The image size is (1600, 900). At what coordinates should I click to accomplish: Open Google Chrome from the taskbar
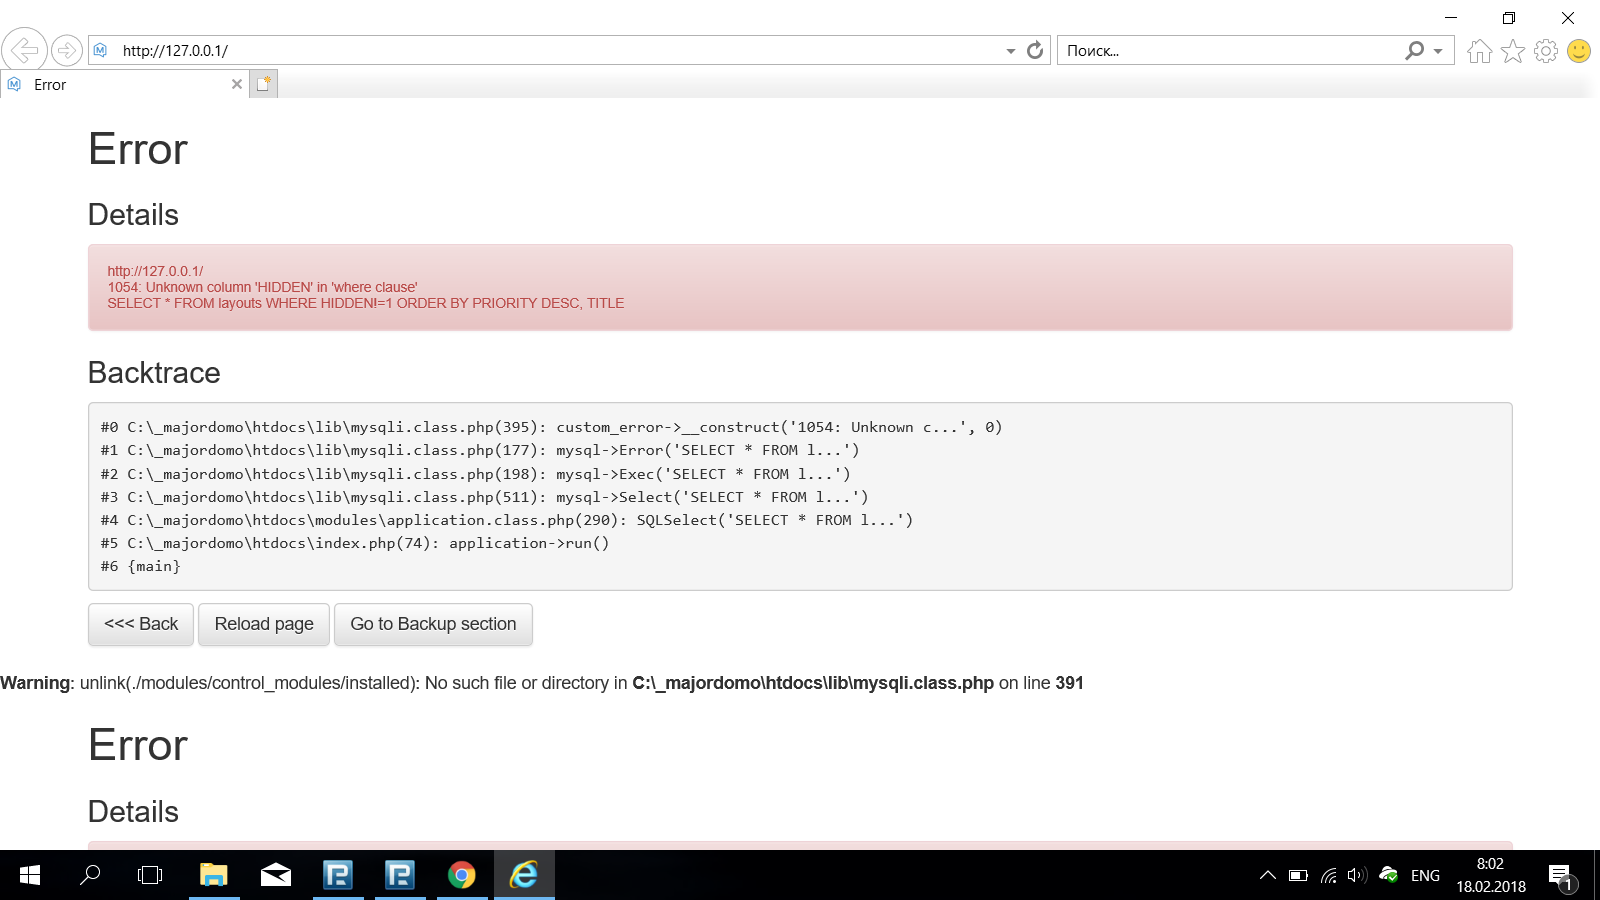click(462, 875)
